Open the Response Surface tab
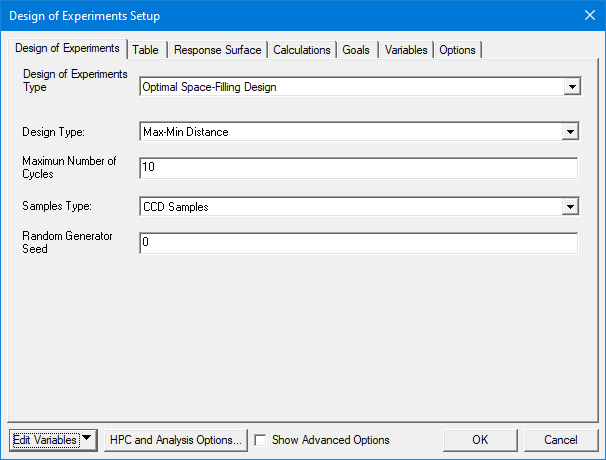 217,50
